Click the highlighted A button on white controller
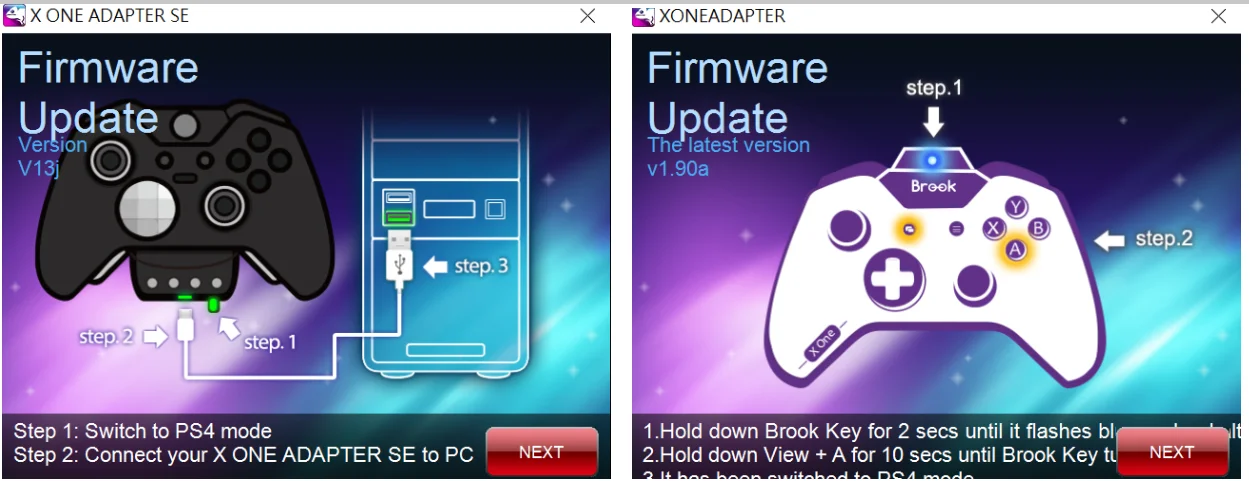Image resolution: width=1249 pixels, height=481 pixels. (x=1015, y=249)
